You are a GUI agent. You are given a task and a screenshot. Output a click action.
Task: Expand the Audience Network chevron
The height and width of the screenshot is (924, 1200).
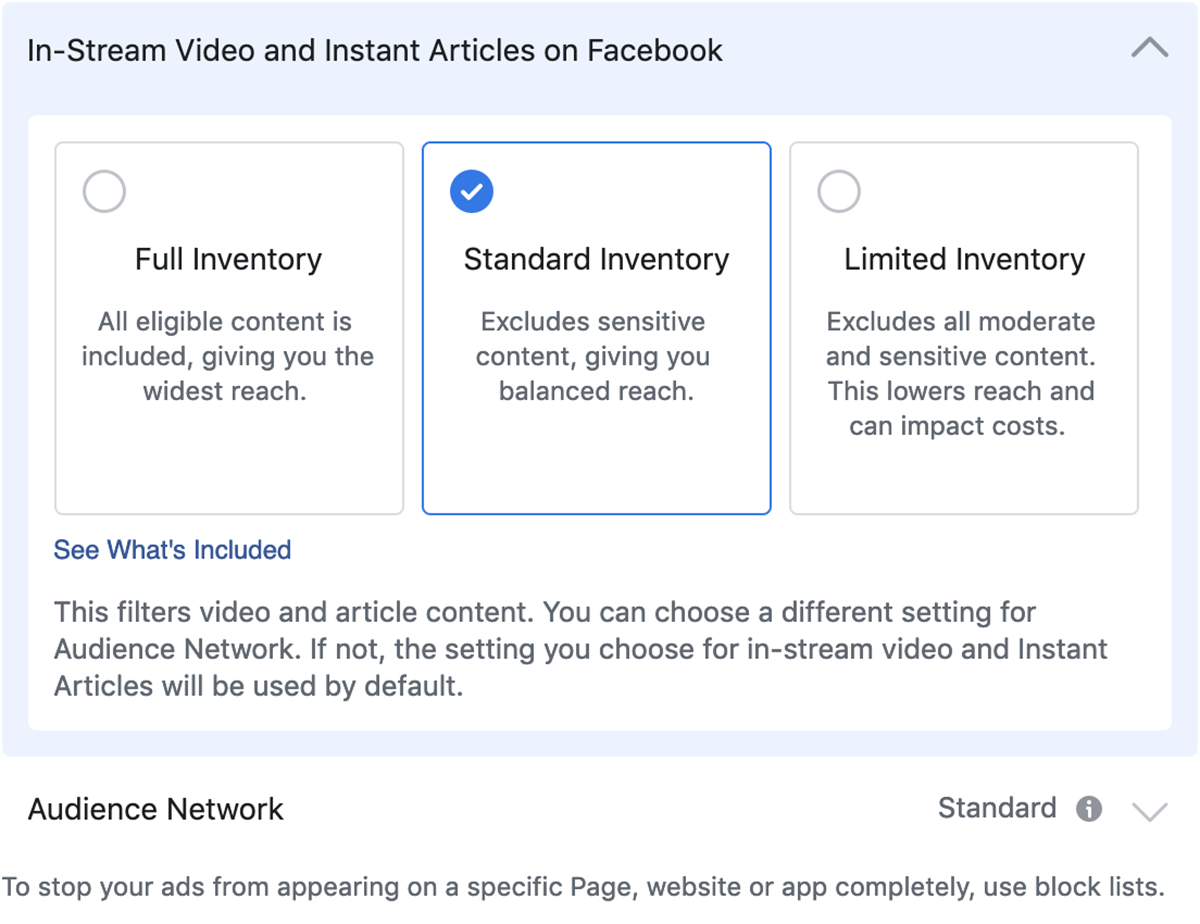tap(1149, 810)
